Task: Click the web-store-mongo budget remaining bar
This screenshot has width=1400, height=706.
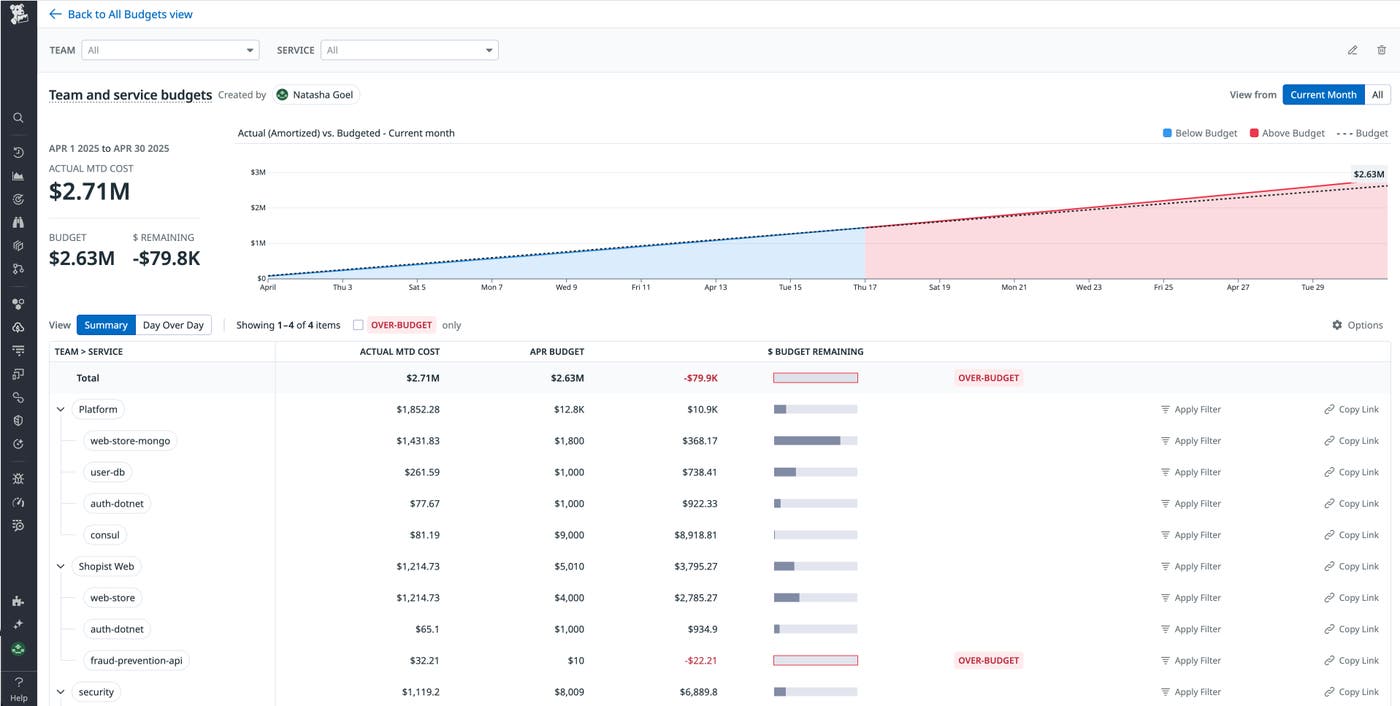Action: 815,441
